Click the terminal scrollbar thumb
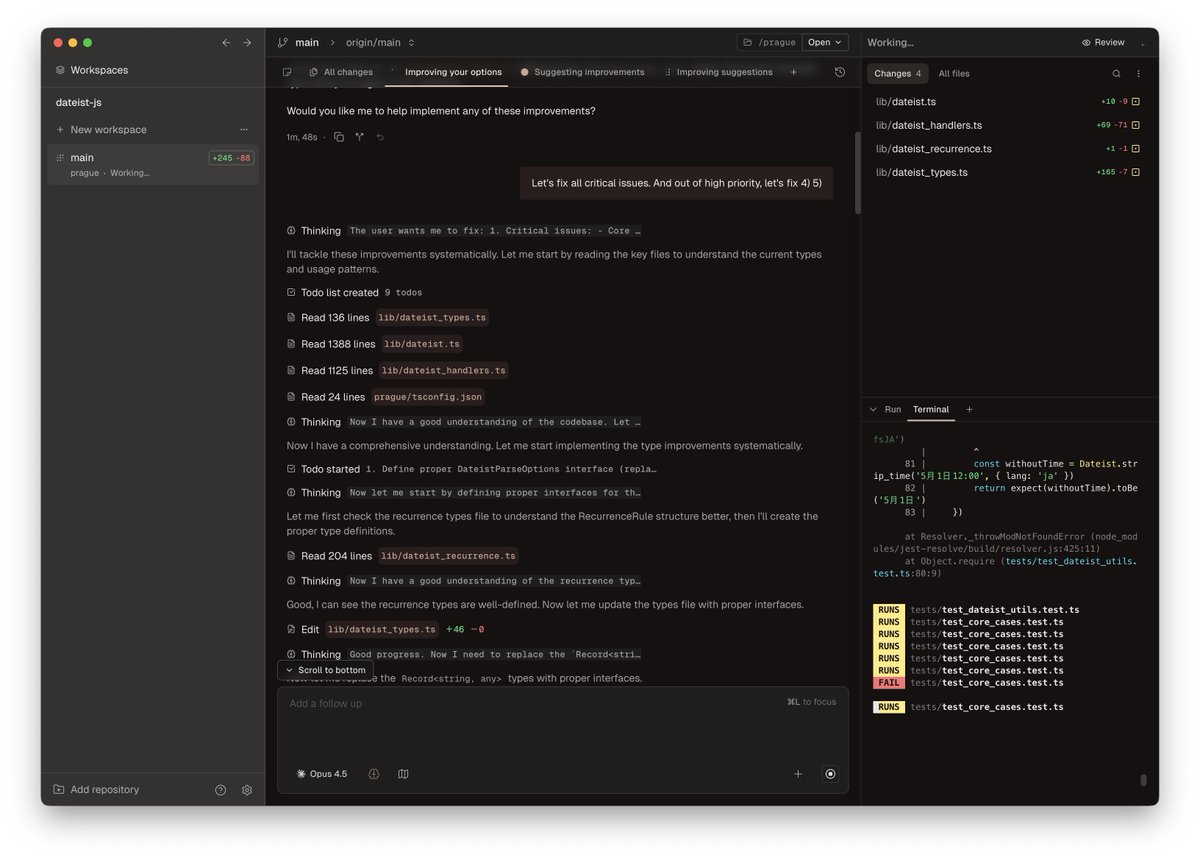Screen dimensions: 1200x860 (1143, 780)
